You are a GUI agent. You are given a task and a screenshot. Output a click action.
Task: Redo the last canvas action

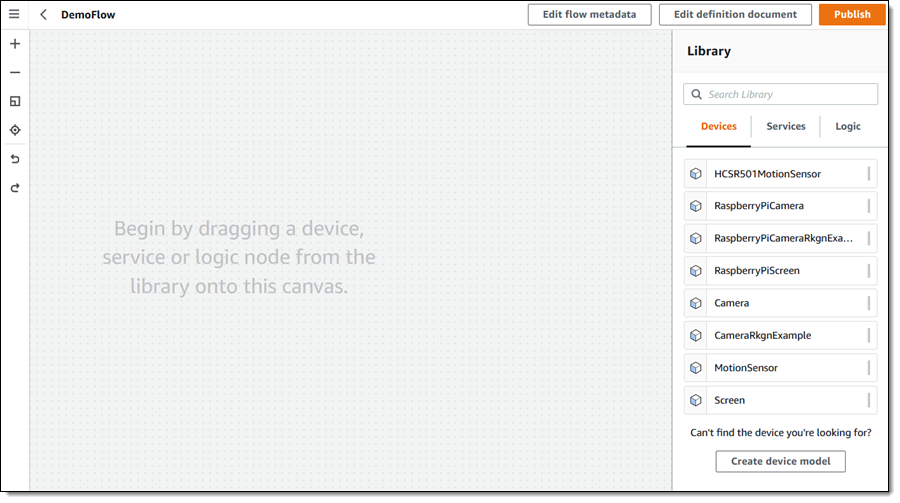[x=15, y=188]
